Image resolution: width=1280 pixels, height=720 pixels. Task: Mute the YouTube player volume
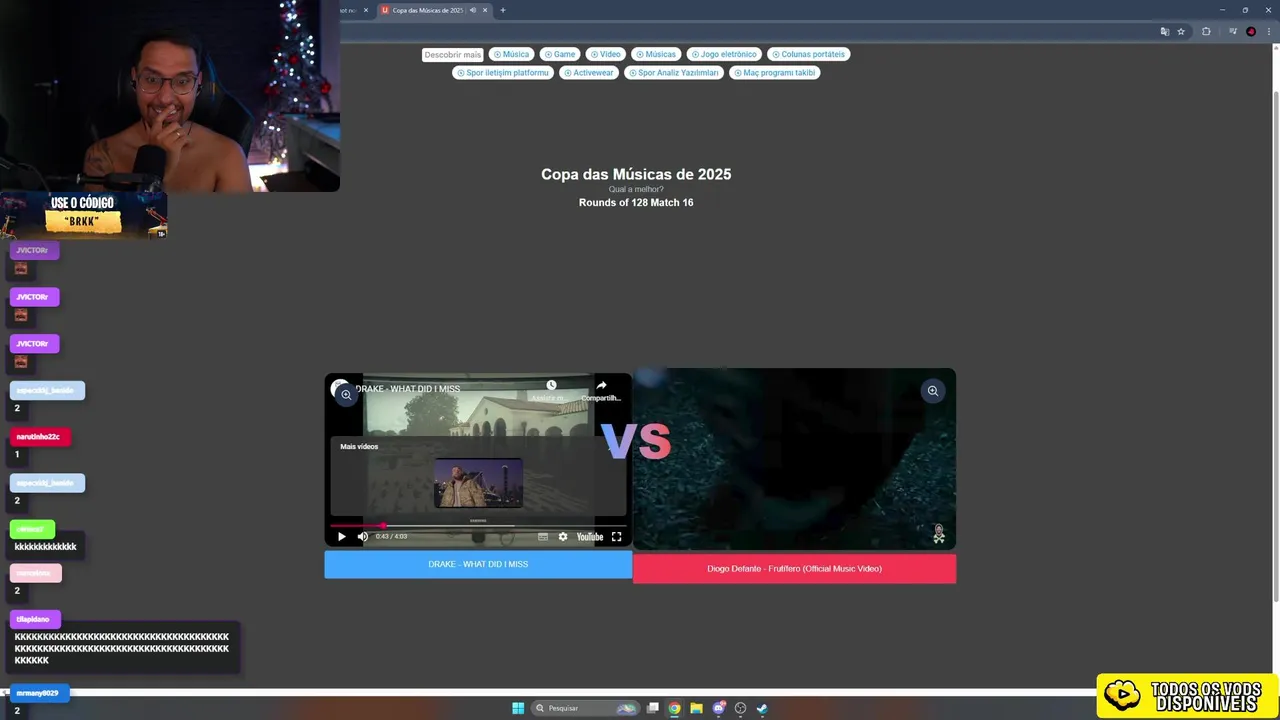point(362,537)
